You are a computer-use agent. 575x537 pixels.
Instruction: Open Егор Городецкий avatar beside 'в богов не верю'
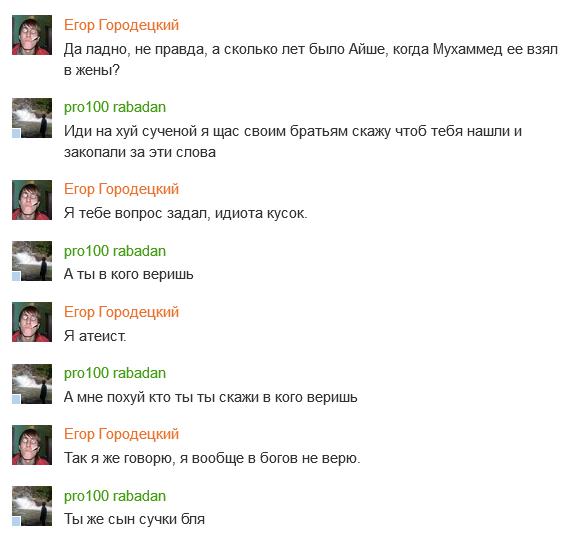(x=32, y=445)
